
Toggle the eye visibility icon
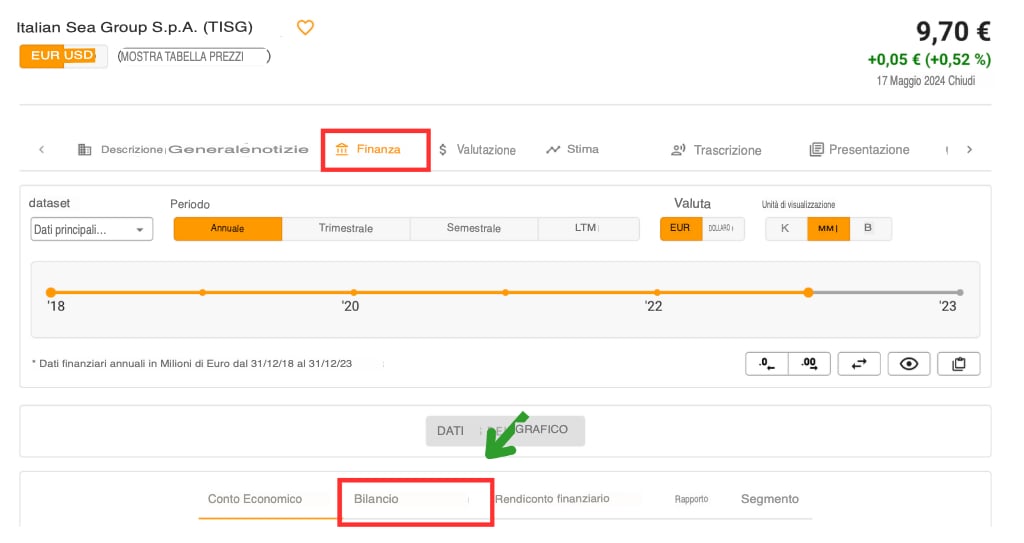[908, 364]
